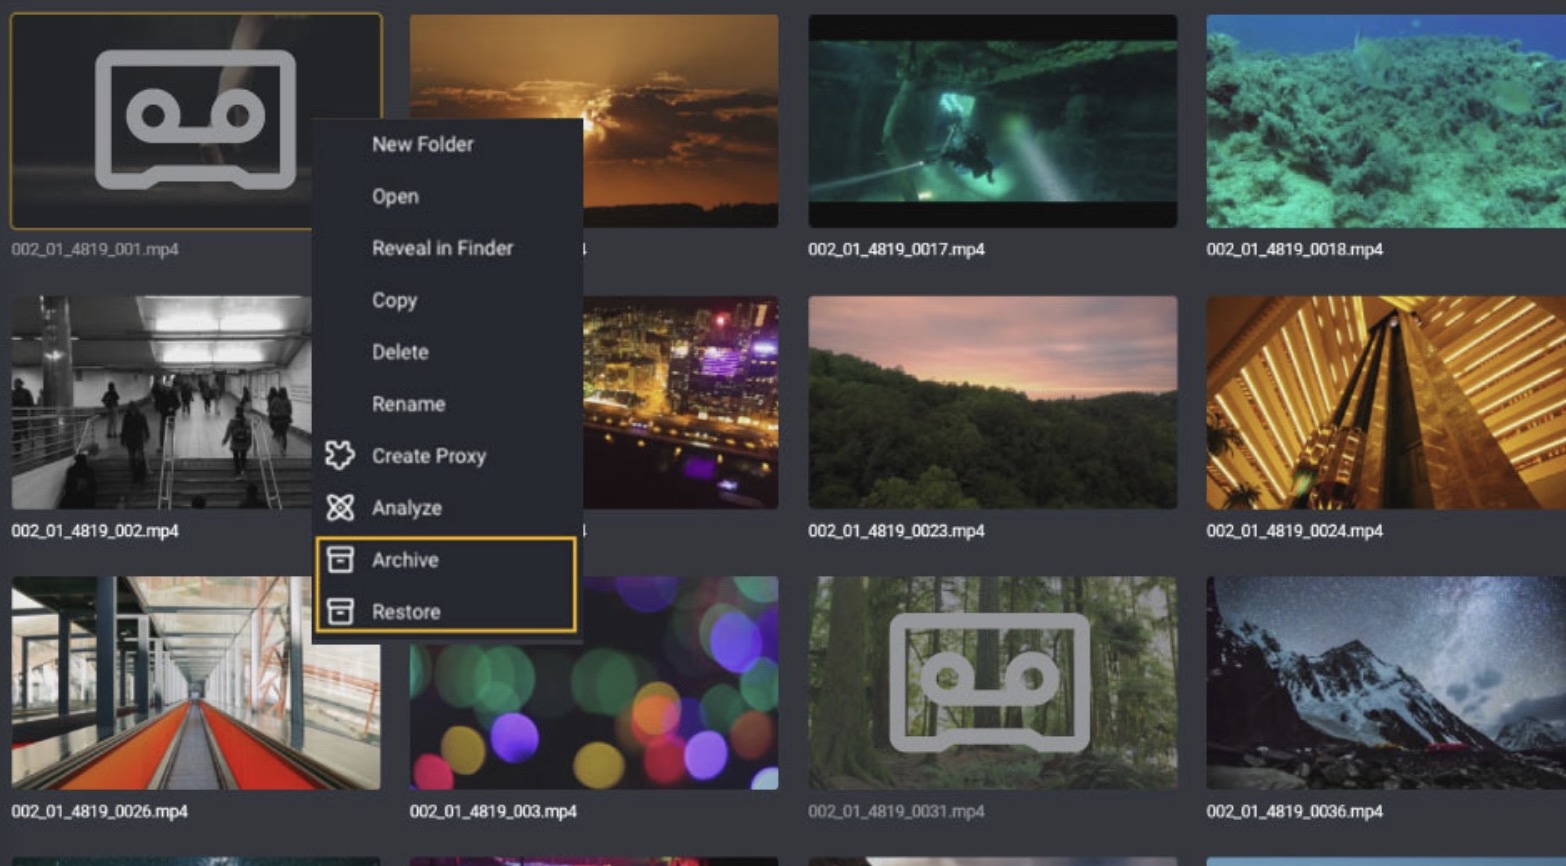Select the sunset forest clip 0023
Viewport: 1566px width, 866px height.
(992, 402)
